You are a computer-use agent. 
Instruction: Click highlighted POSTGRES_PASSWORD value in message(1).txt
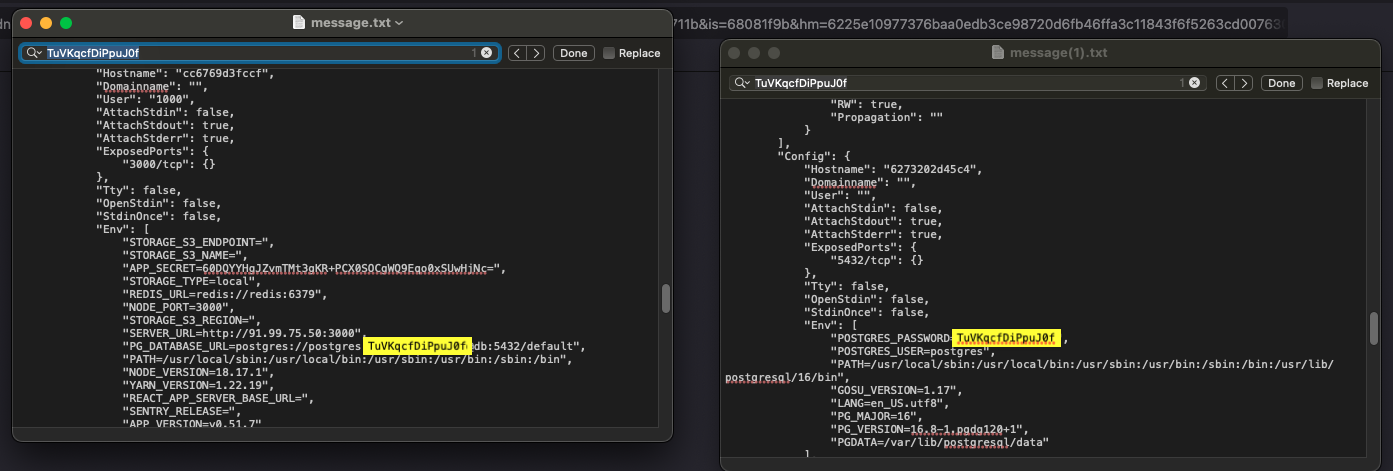click(1005, 338)
